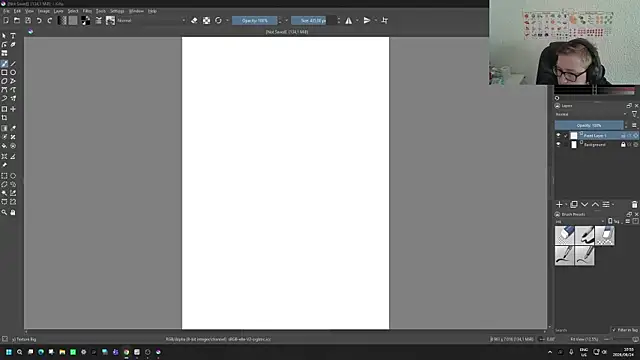
Task: Expand vertical mirror options arrow
Action: point(376,20)
